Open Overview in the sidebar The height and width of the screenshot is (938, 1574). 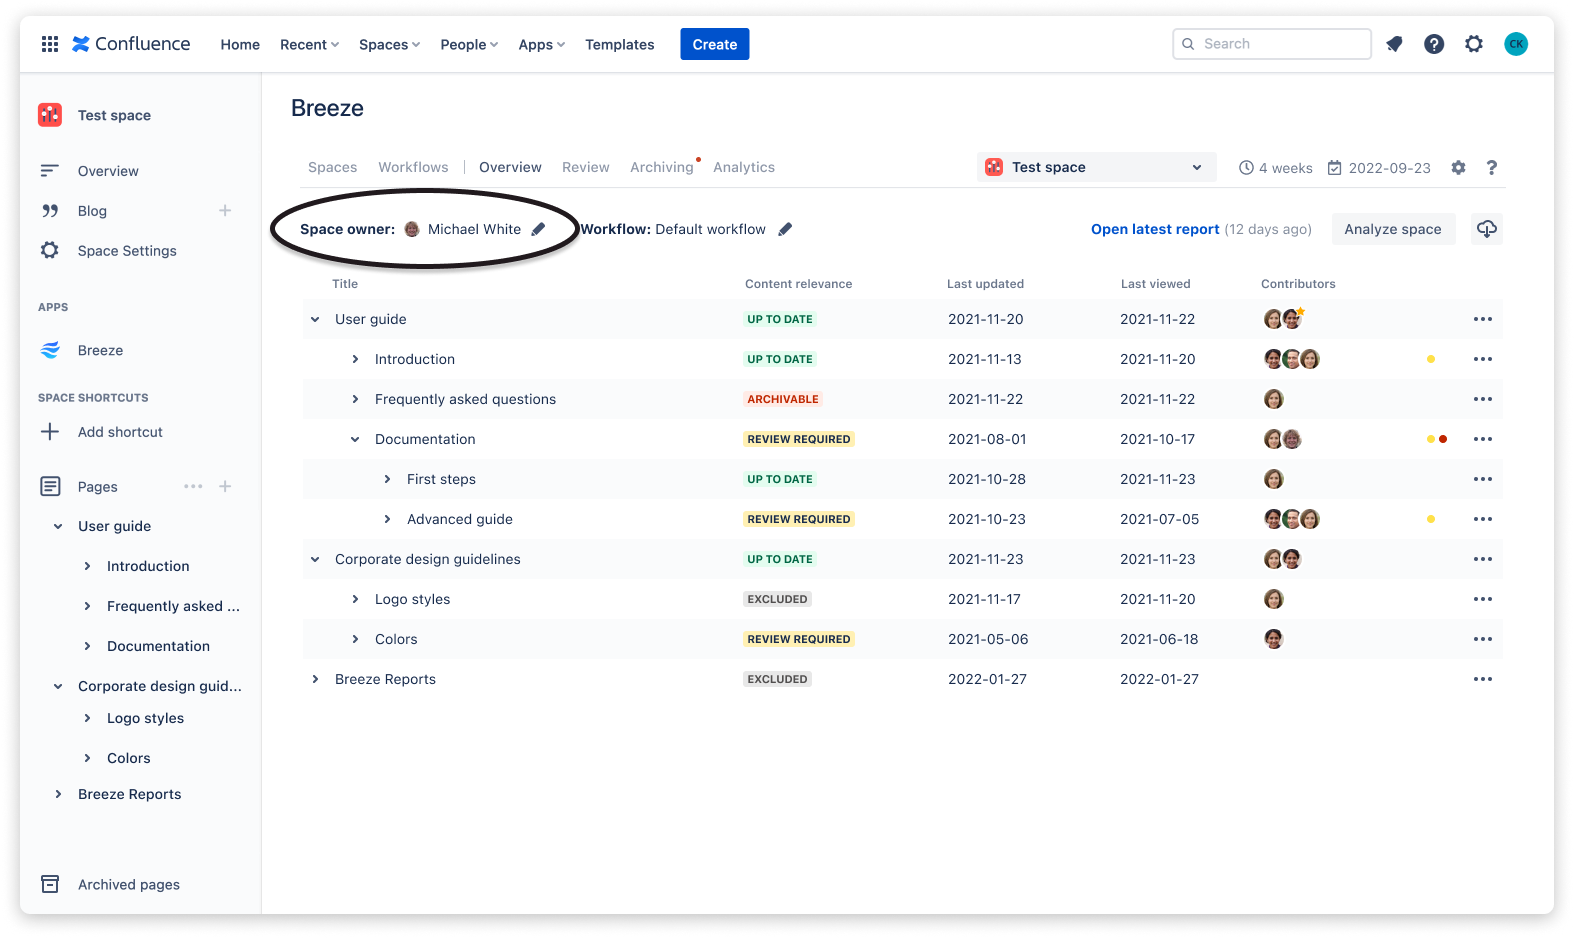(x=108, y=171)
